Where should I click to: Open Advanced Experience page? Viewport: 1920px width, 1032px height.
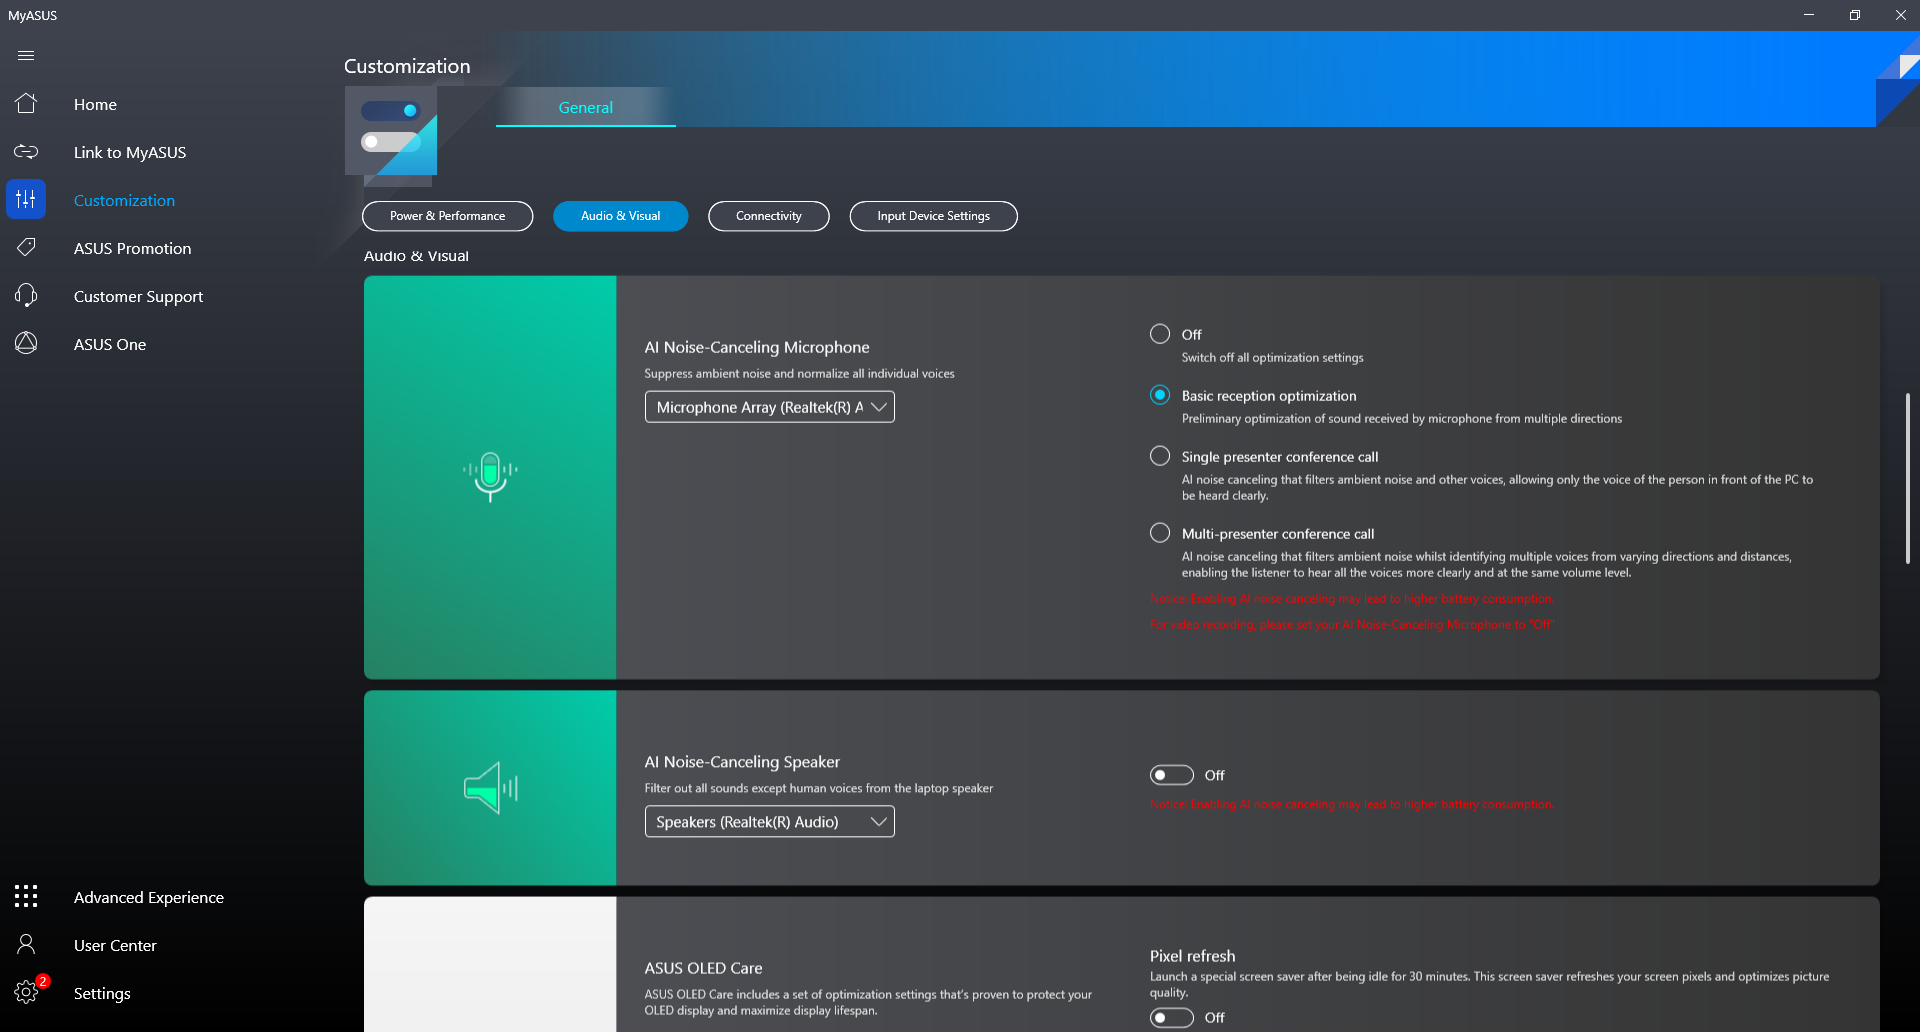click(x=149, y=897)
